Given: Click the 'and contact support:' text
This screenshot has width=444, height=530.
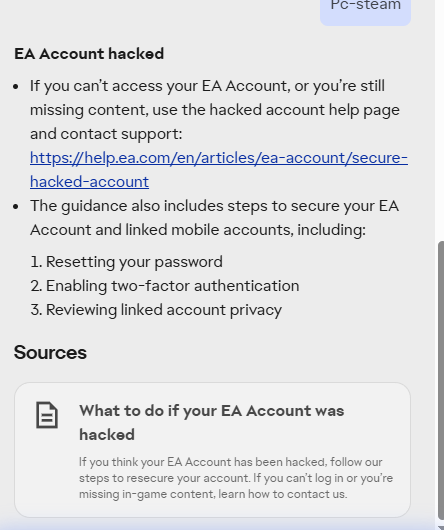Looking at the screenshot, I should 106,134.
